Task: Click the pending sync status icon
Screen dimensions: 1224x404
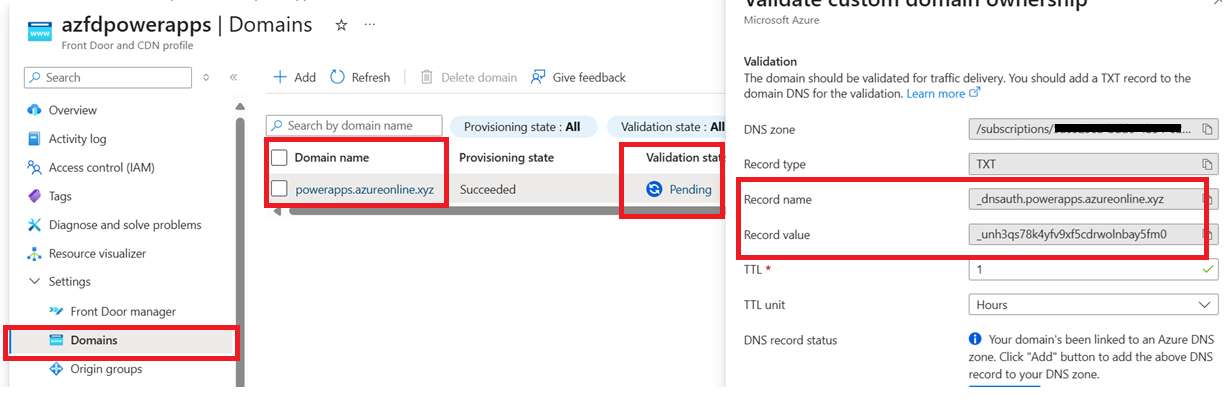Action: pos(655,189)
